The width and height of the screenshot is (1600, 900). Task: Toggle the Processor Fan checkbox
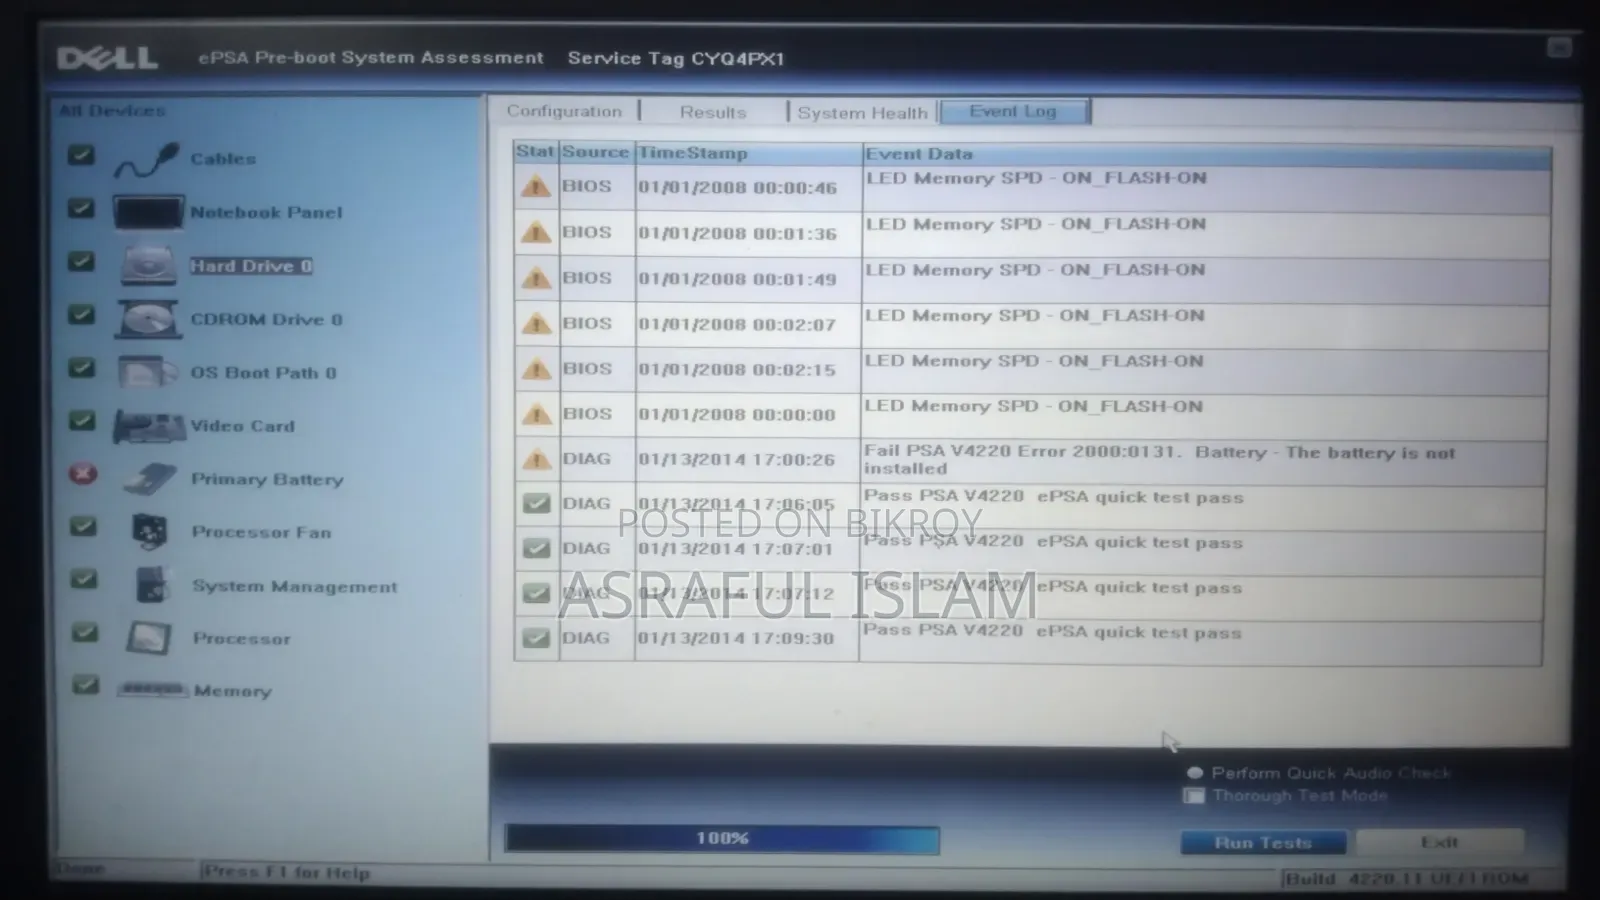tap(83, 527)
